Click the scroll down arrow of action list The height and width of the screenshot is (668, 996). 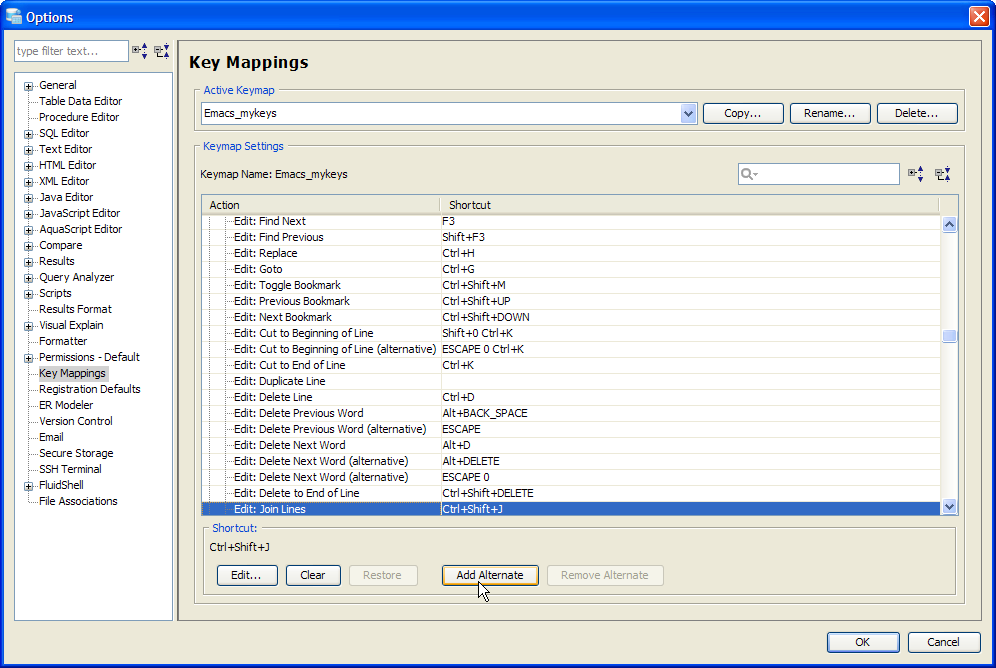click(950, 506)
